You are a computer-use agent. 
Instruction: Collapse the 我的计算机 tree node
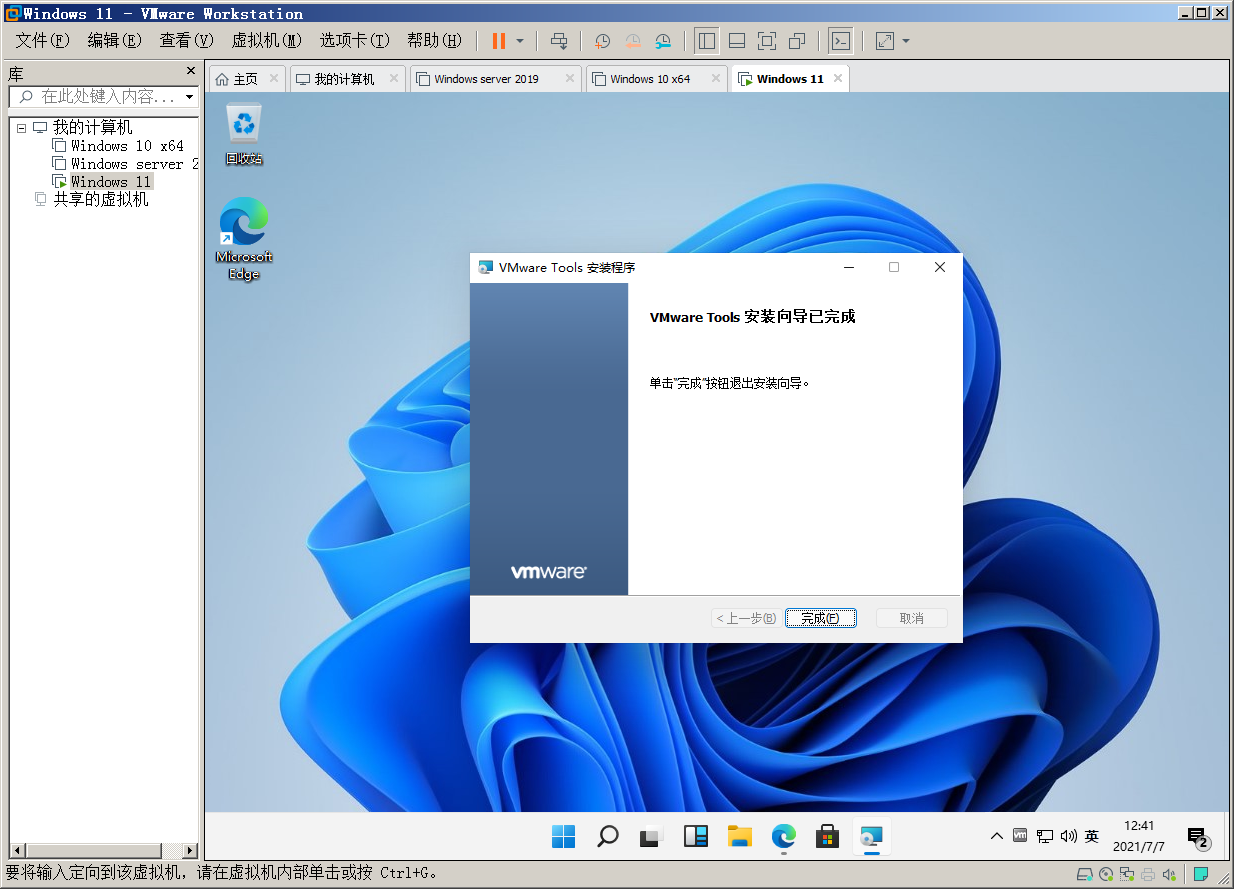click(22, 128)
